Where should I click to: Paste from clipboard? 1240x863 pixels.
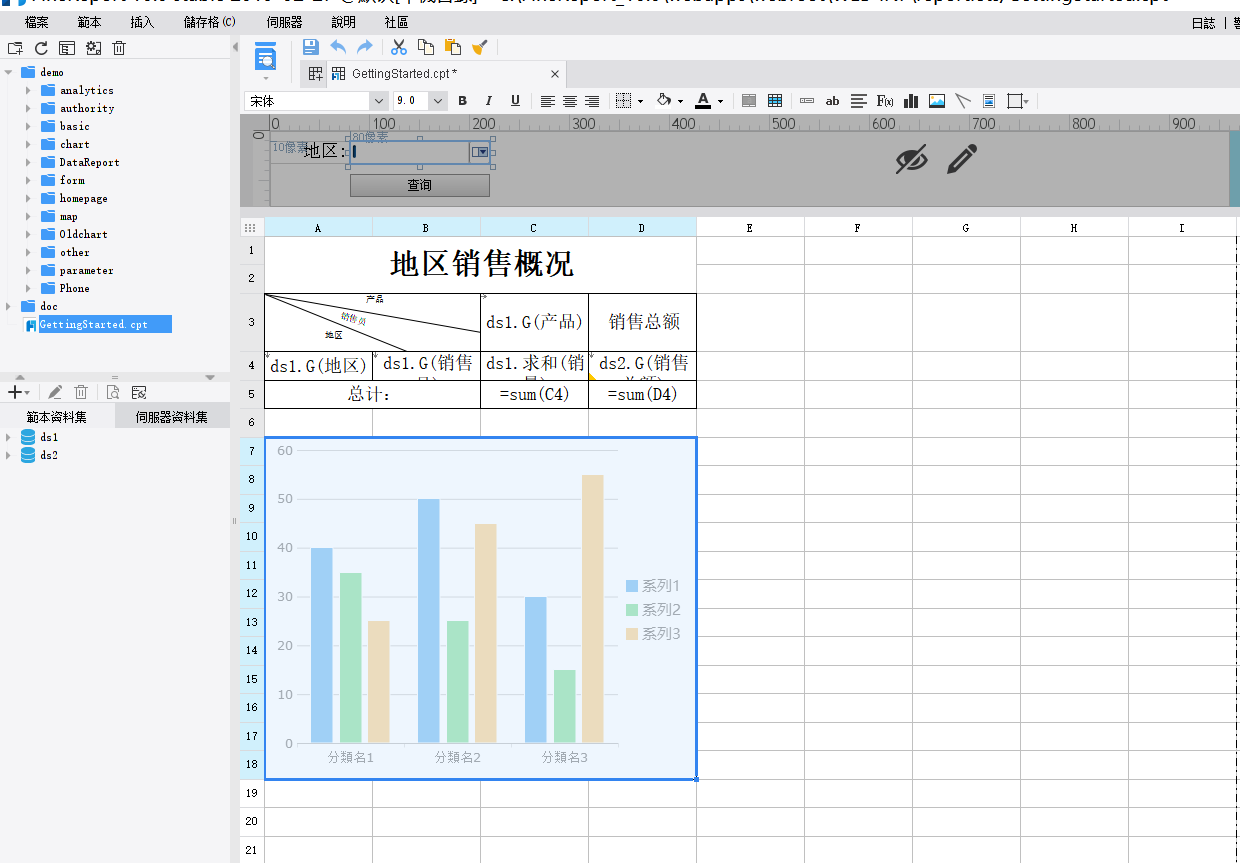453,46
